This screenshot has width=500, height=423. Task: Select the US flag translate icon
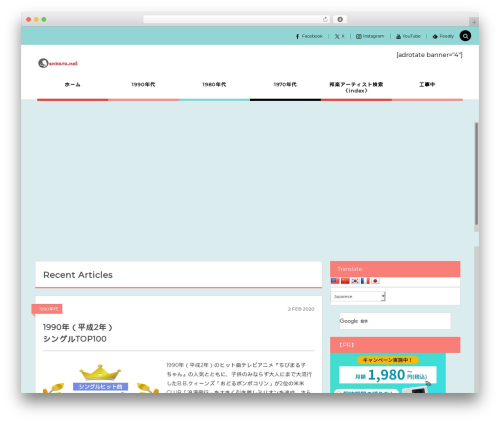[335, 281]
